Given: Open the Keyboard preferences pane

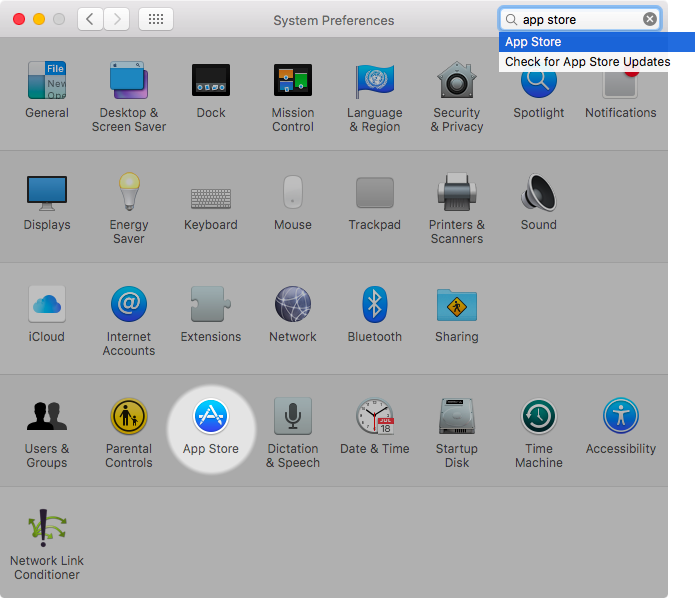Looking at the screenshot, I should [x=211, y=208].
